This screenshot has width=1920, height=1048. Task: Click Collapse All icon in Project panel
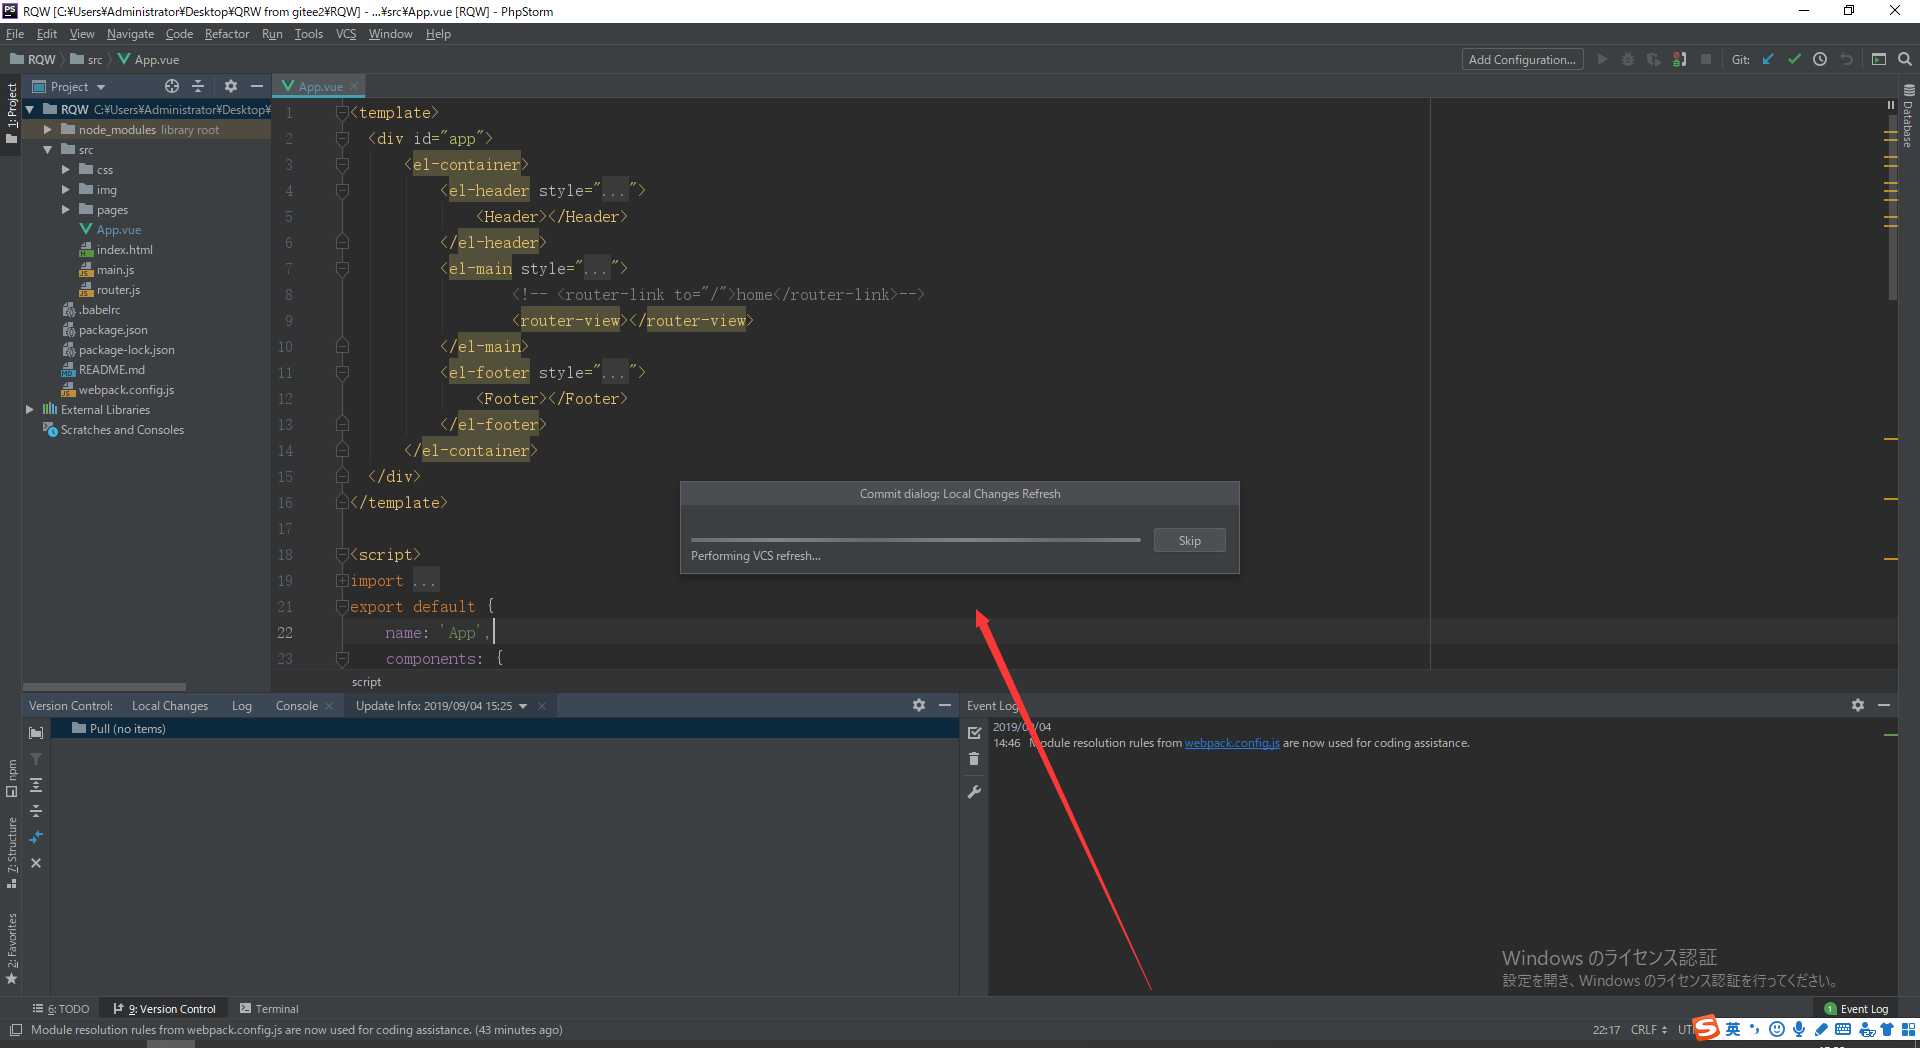pos(198,87)
